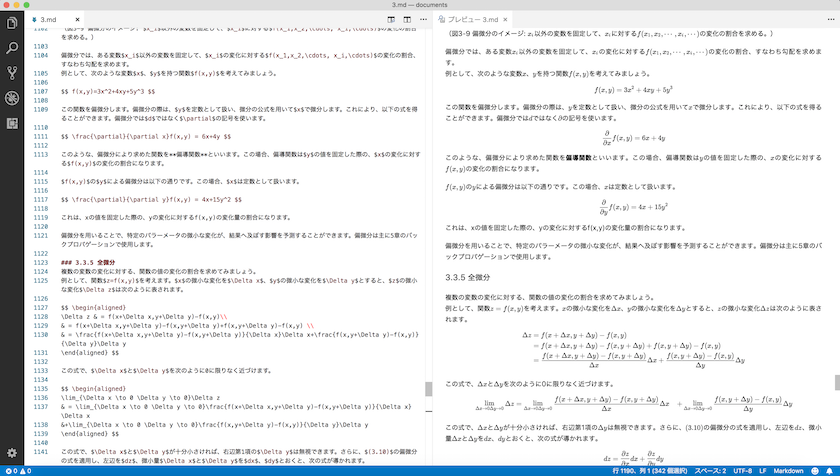Open the feedback smiley icon

point(815,471)
